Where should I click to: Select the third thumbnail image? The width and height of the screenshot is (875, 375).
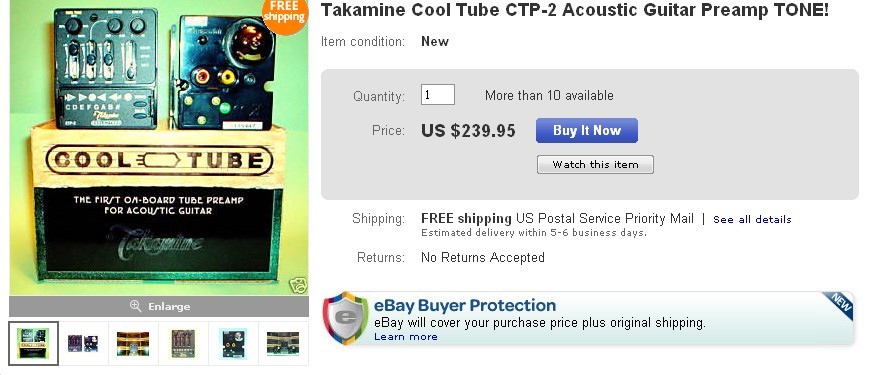133,343
